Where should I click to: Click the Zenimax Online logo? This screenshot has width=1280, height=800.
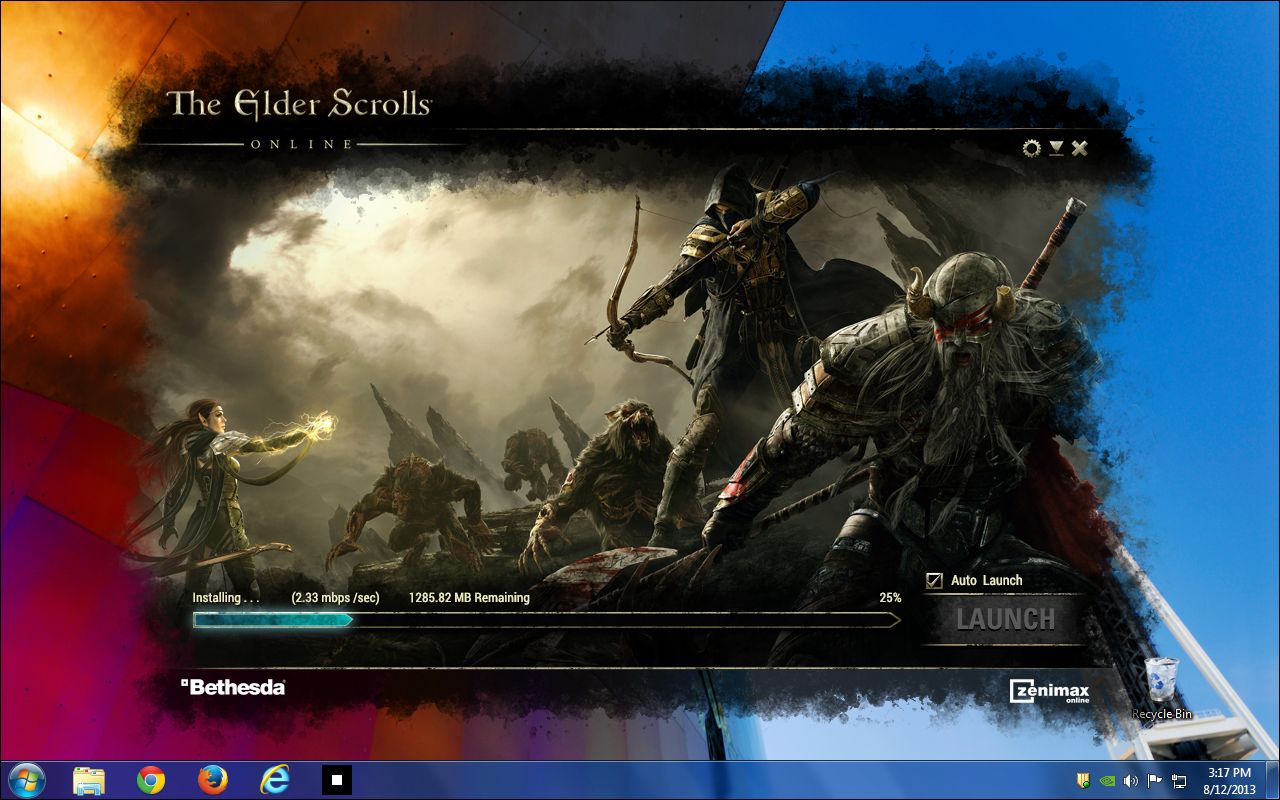coord(1049,691)
